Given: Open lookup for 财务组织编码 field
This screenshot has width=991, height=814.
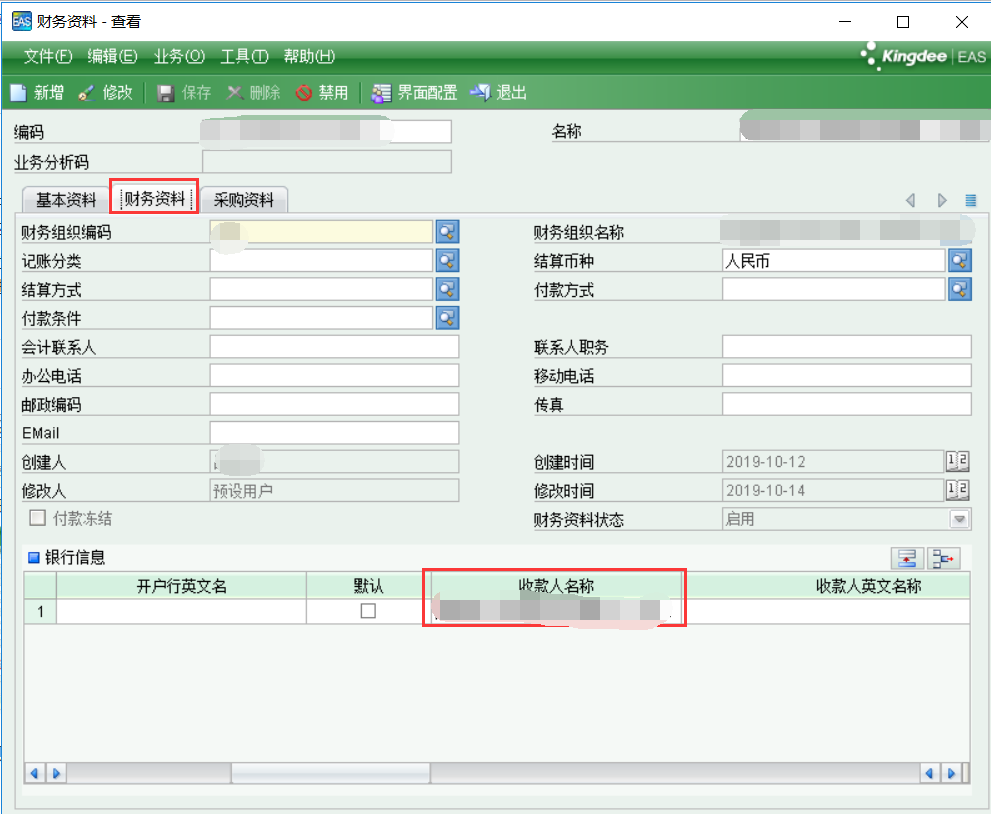Looking at the screenshot, I should coord(447,232).
